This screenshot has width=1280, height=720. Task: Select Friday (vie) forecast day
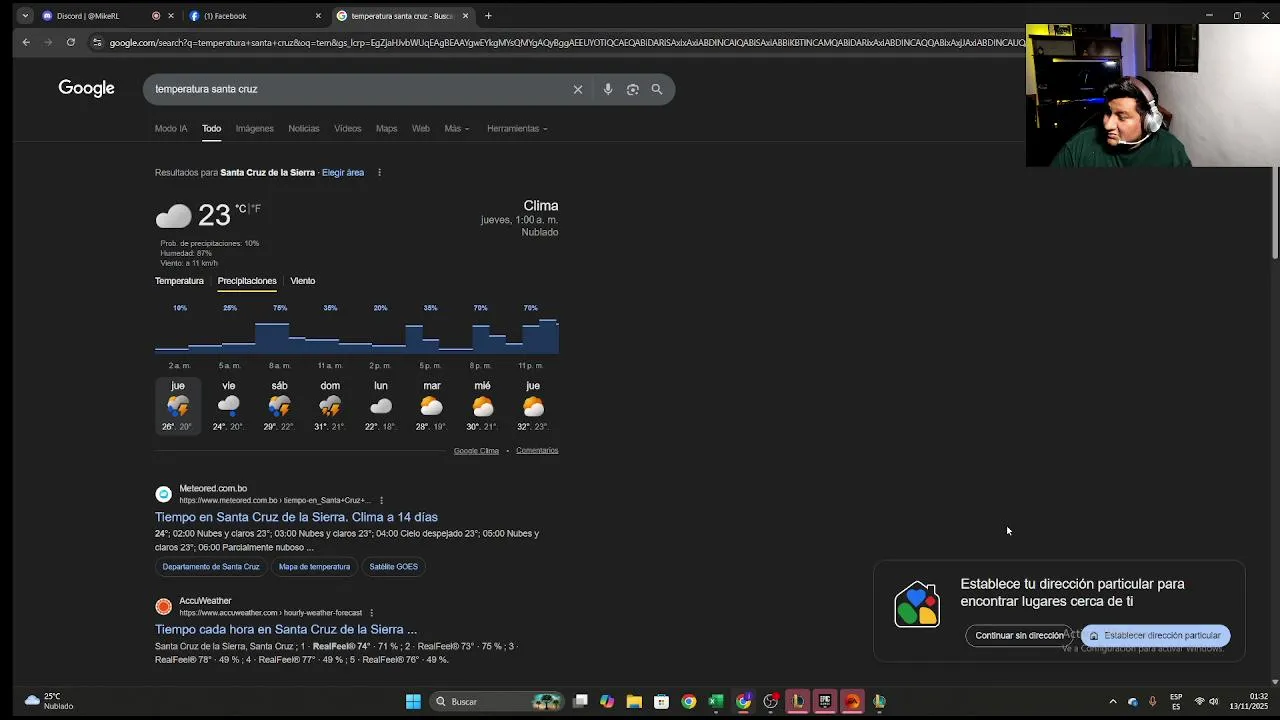pos(228,405)
